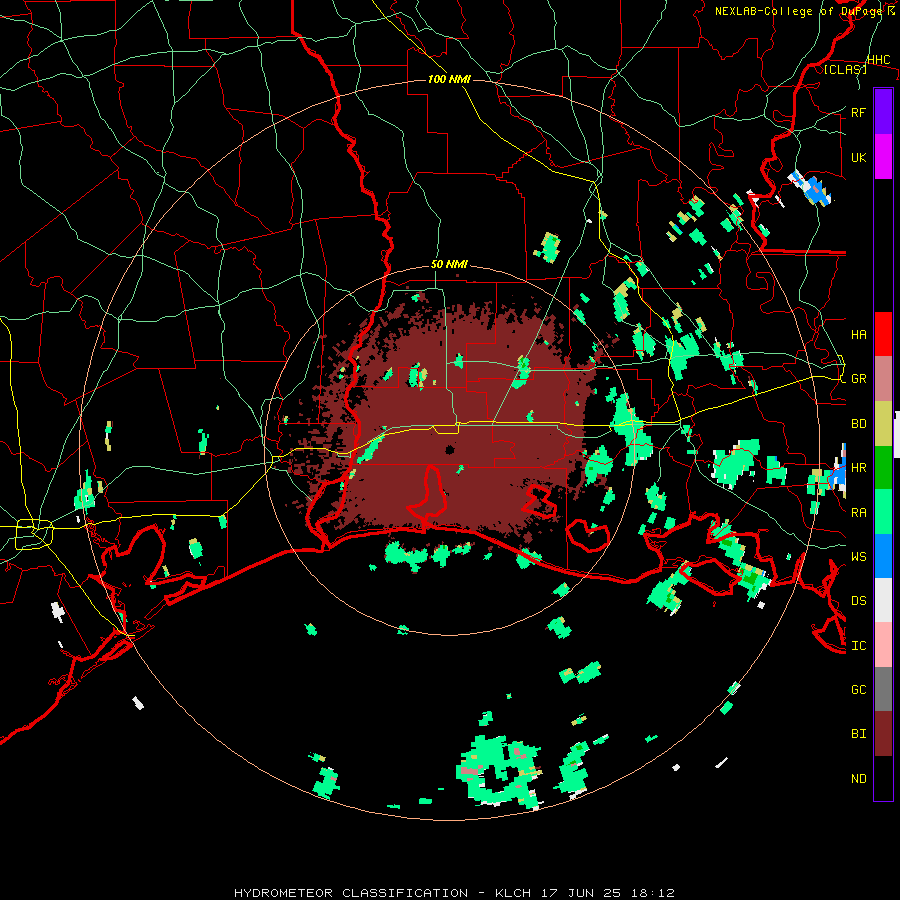Click the 'GC' legend label
Image resolution: width=900 pixels, height=900 pixels.
point(858,690)
